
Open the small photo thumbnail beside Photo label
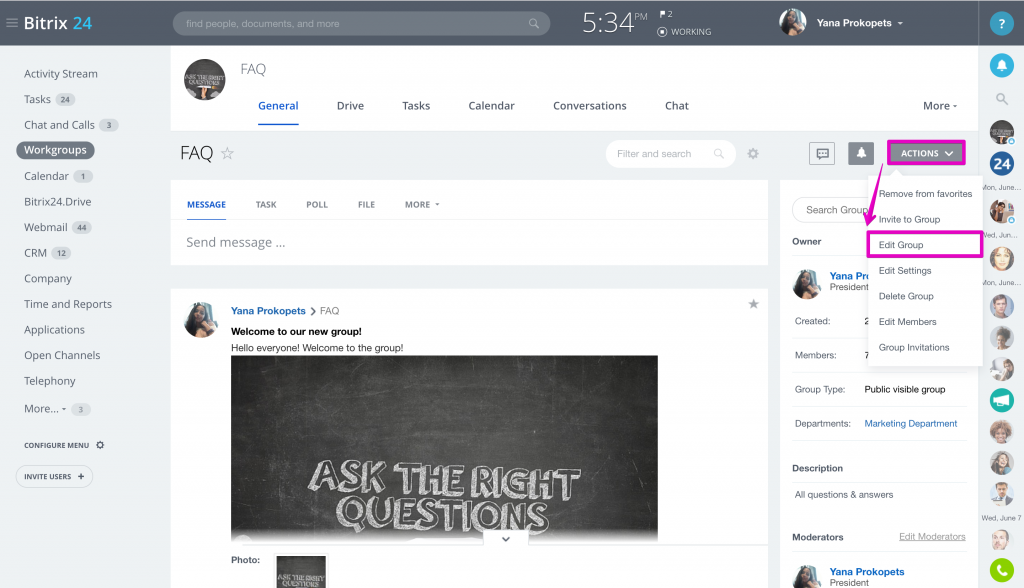300,571
